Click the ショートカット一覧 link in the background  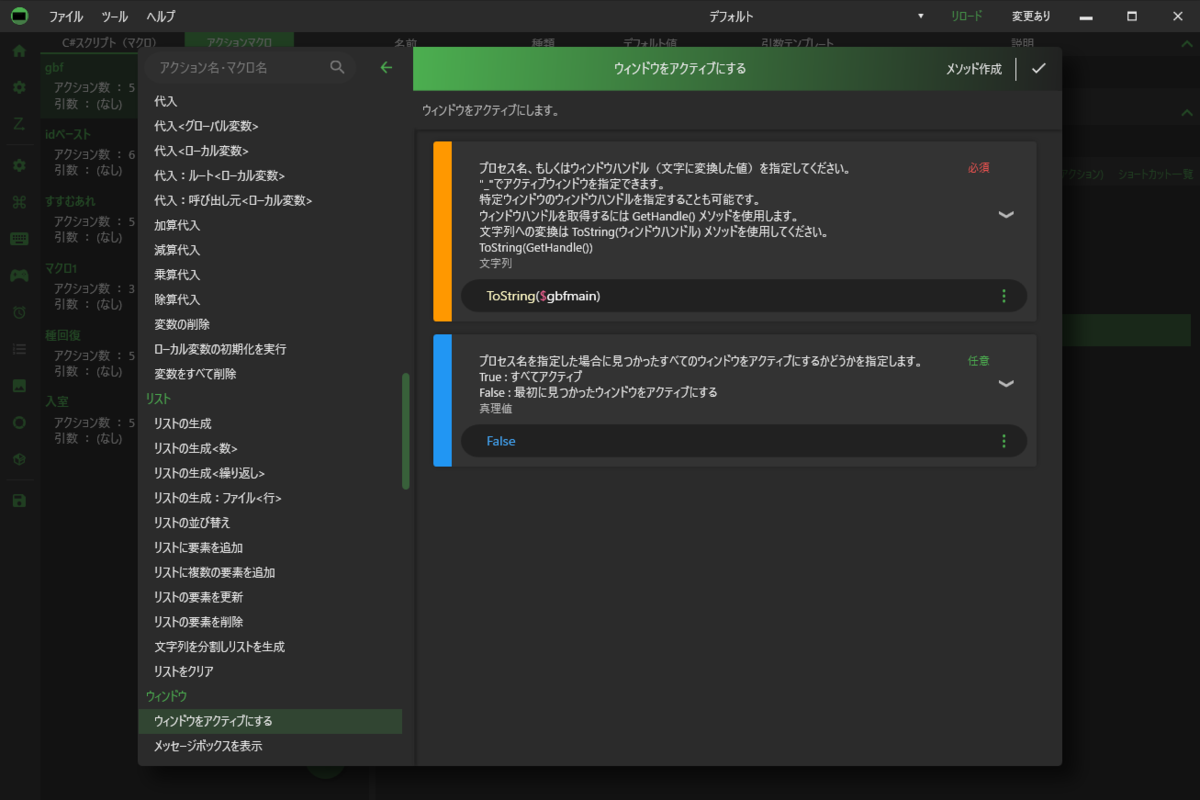pos(1156,174)
